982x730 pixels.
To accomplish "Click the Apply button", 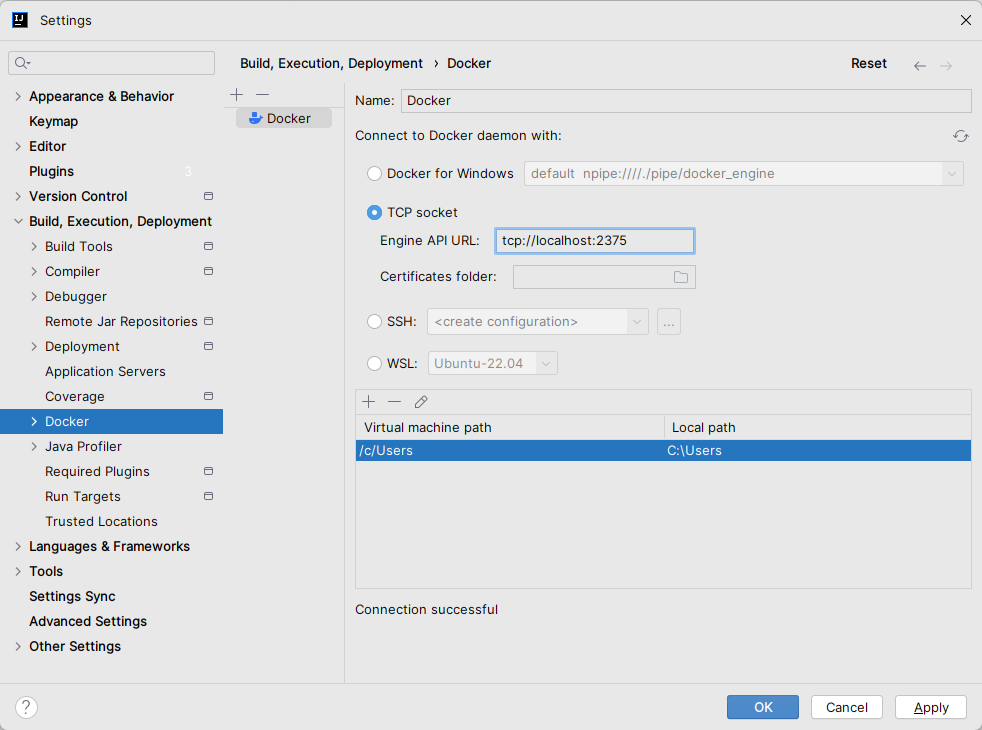I will point(931,707).
